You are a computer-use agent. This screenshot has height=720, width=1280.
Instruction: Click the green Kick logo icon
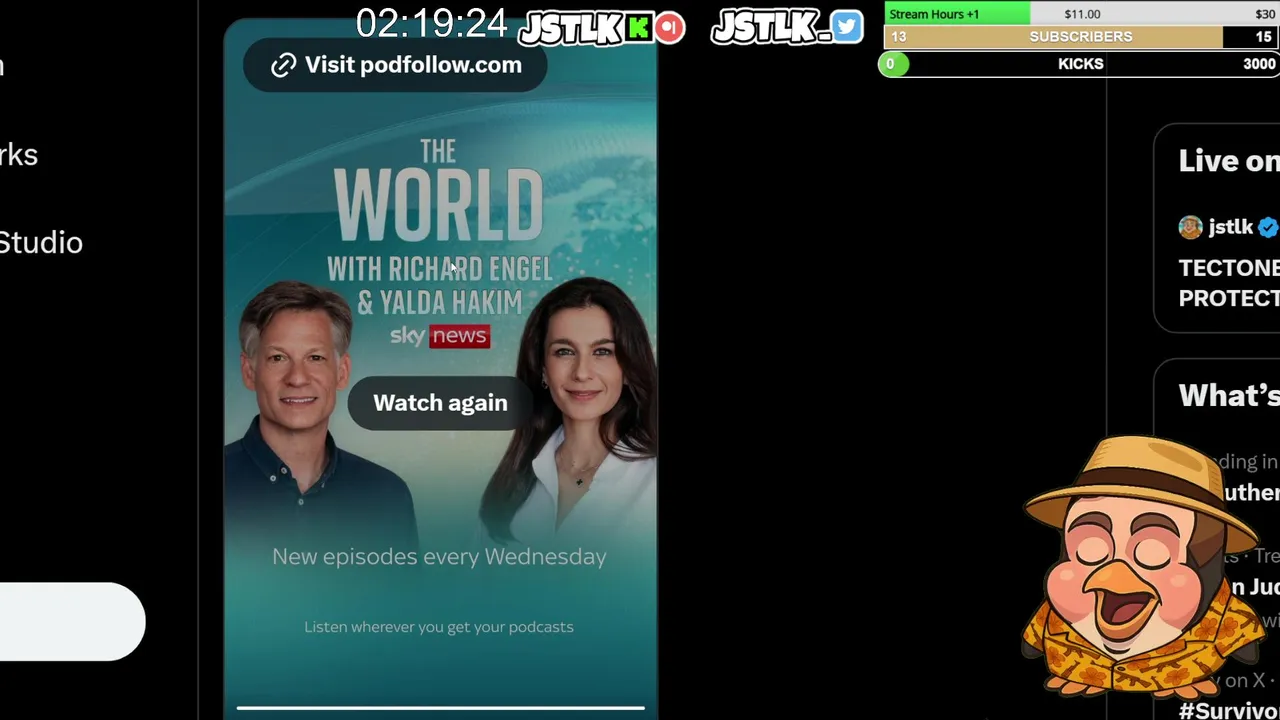tap(639, 27)
